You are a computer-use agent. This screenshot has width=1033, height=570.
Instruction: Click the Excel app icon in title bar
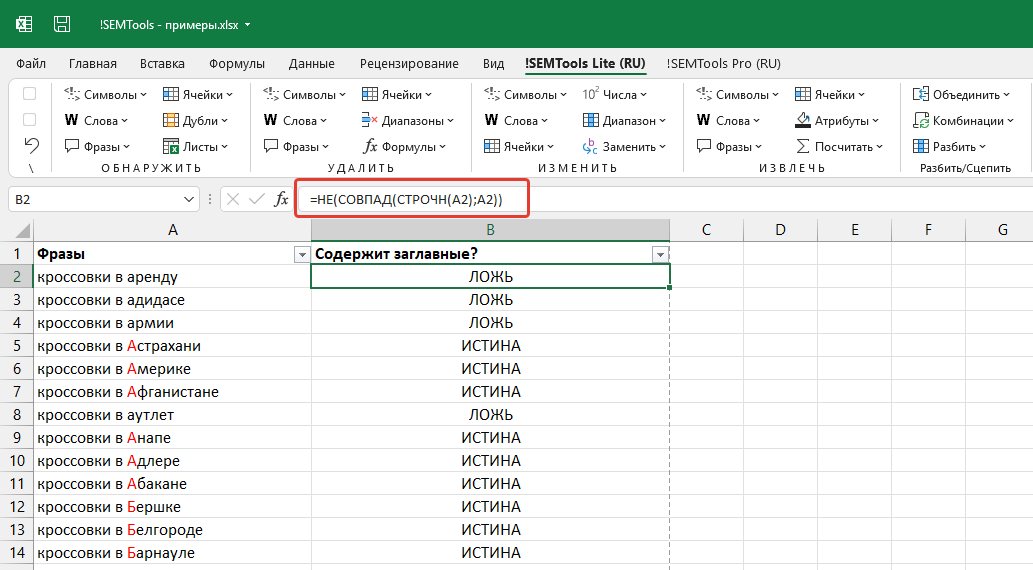tap(24, 24)
